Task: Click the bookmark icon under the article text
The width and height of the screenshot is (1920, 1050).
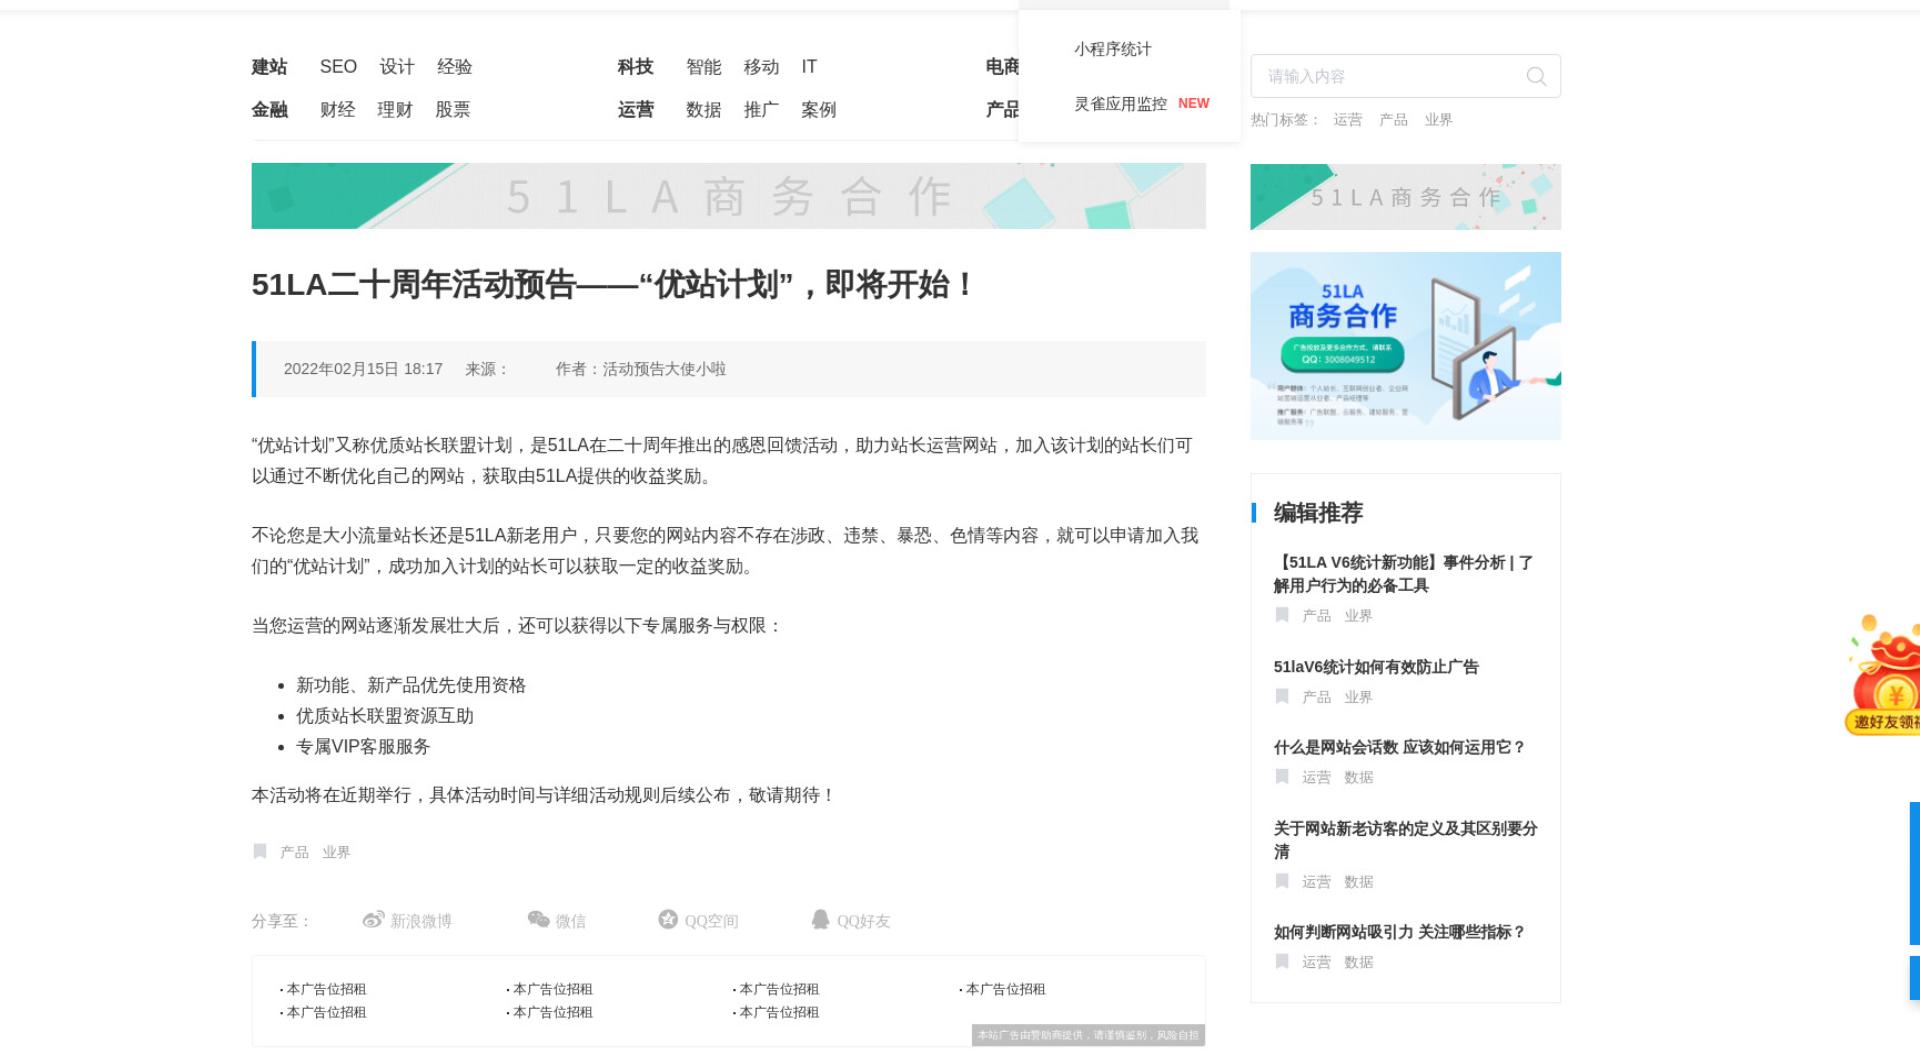Action: click(260, 851)
